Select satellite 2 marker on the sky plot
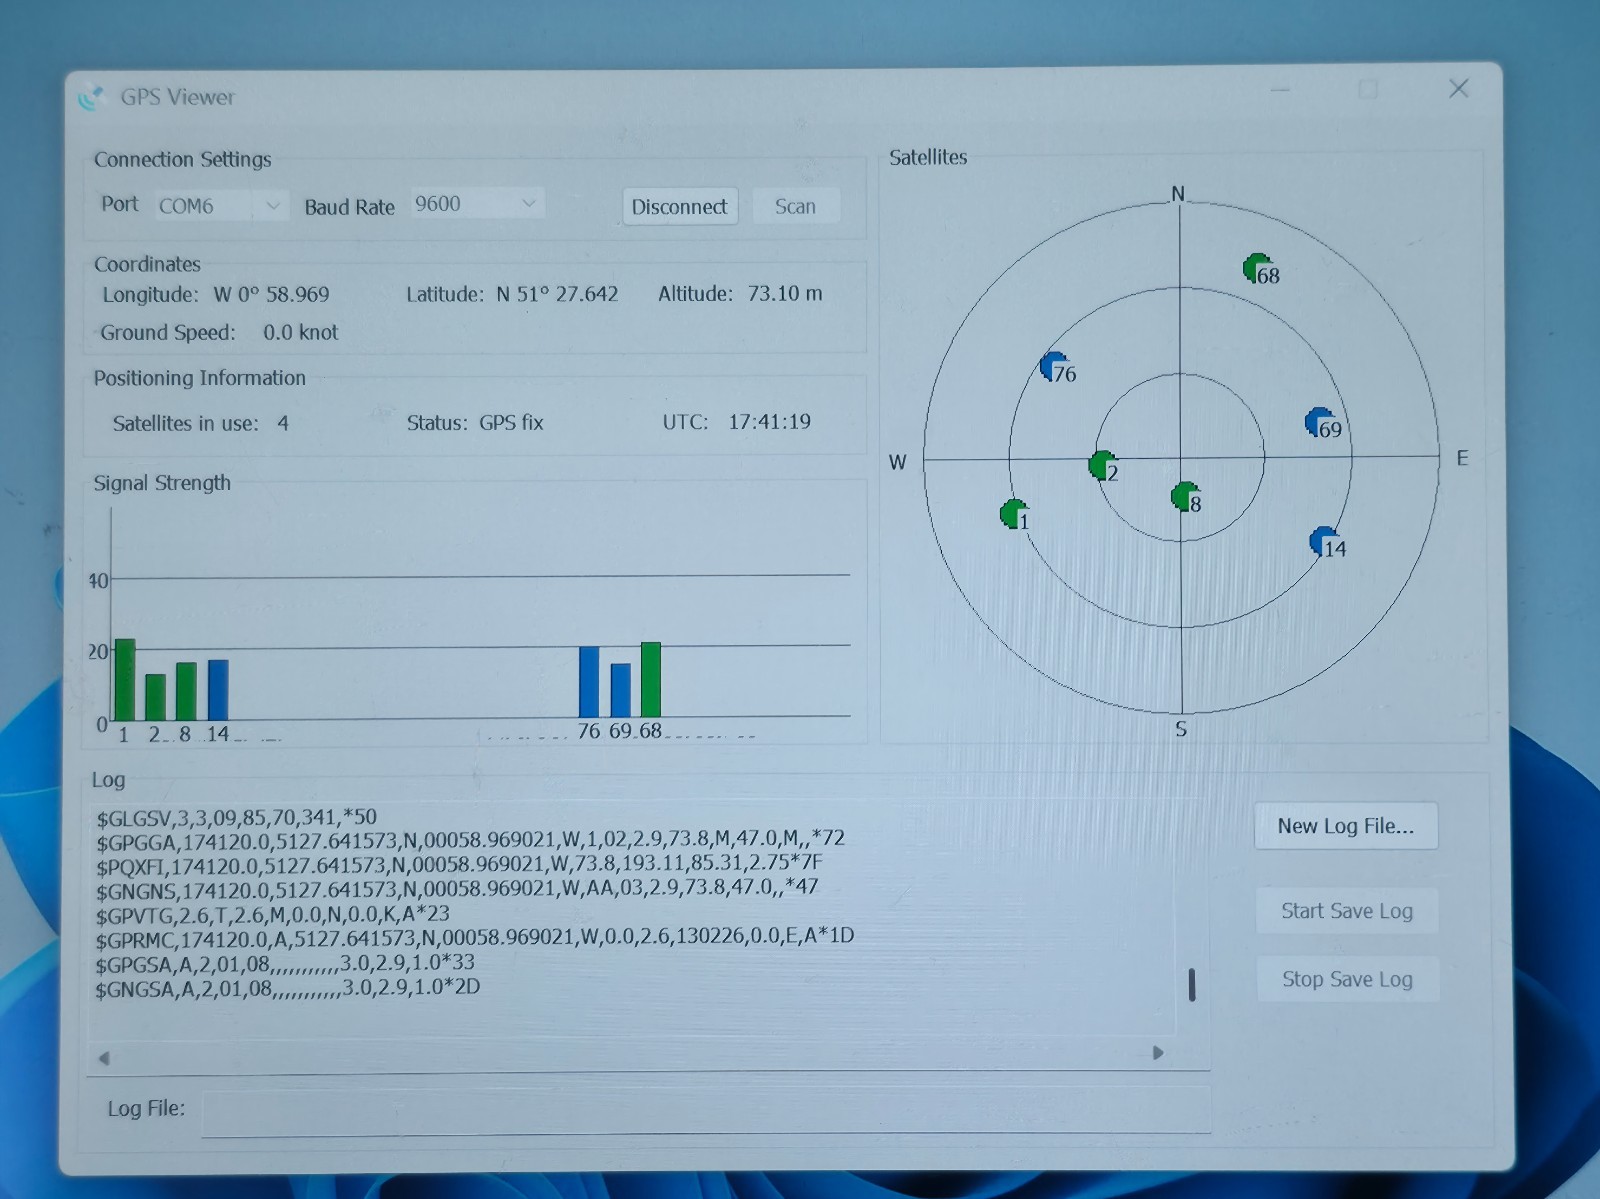 [1102, 465]
